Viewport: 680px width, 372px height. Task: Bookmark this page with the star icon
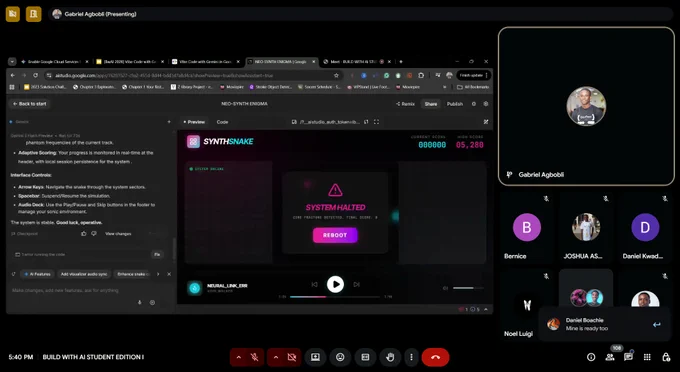pyautogui.click(x=336, y=75)
